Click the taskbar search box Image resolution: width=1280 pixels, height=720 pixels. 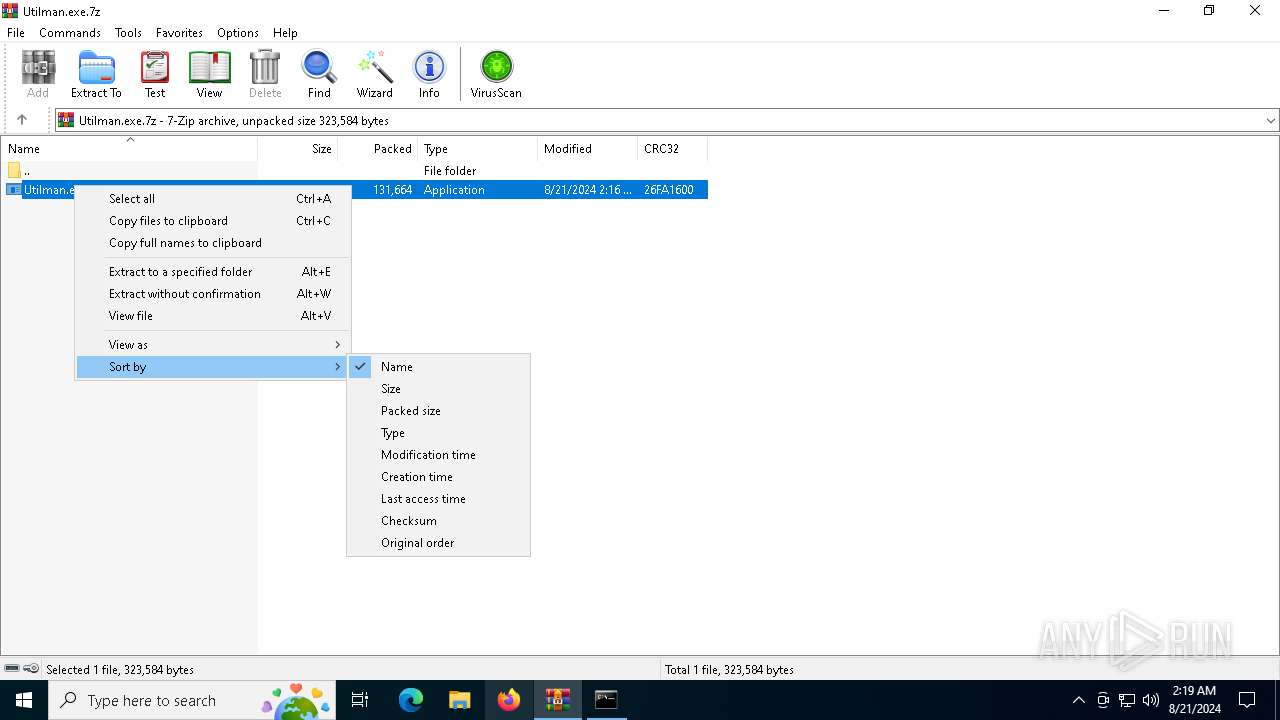click(x=191, y=700)
